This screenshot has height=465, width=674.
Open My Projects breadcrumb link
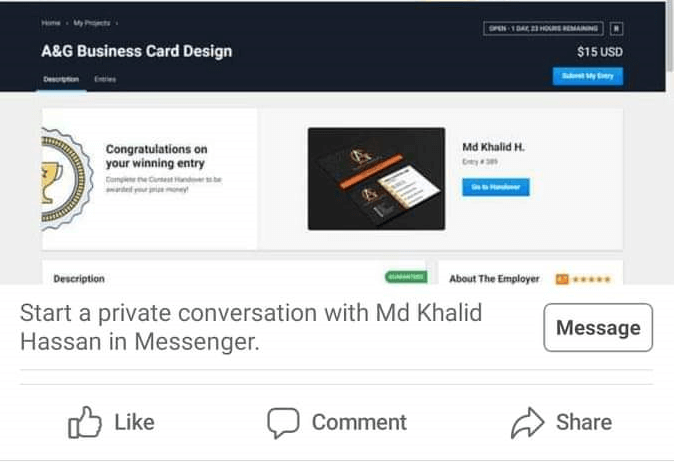click(x=91, y=21)
